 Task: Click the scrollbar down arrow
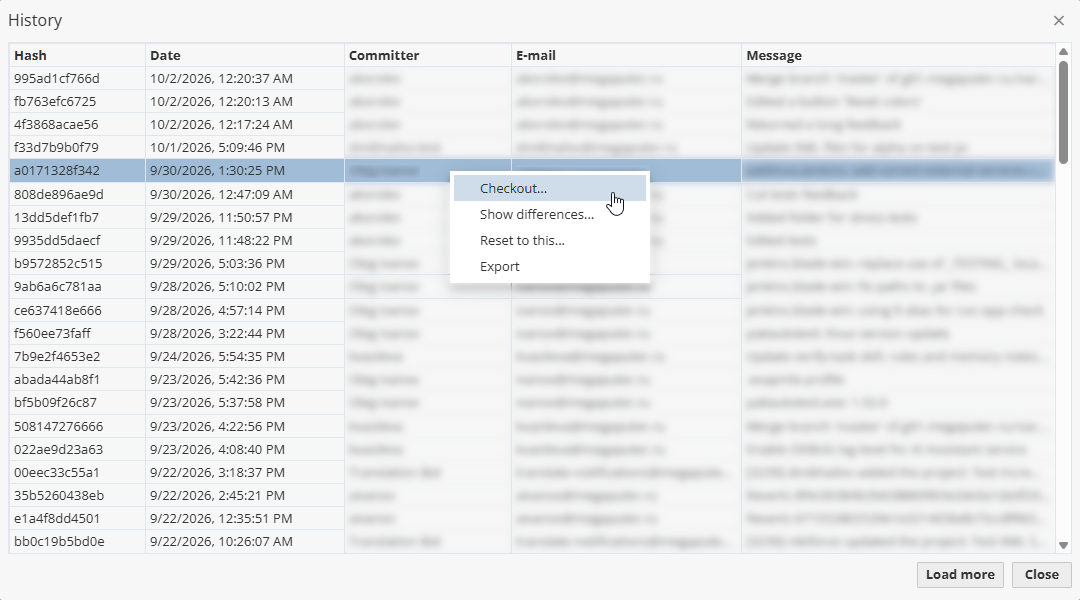click(1063, 545)
